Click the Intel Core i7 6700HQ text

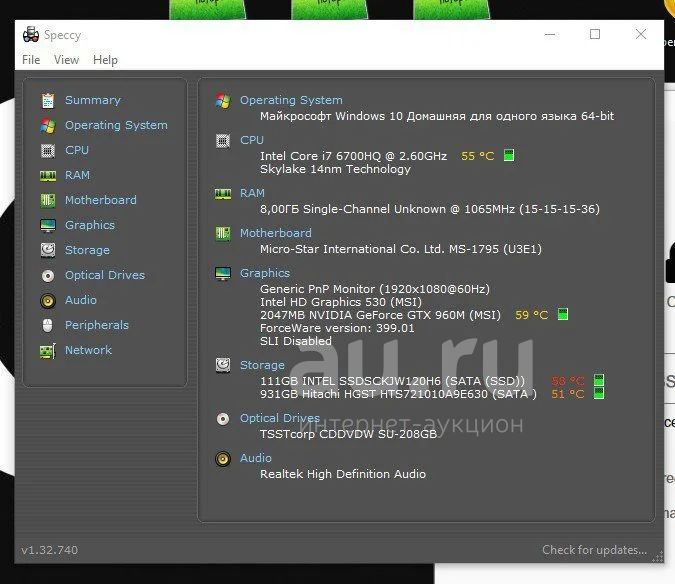click(x=353, y=156)
